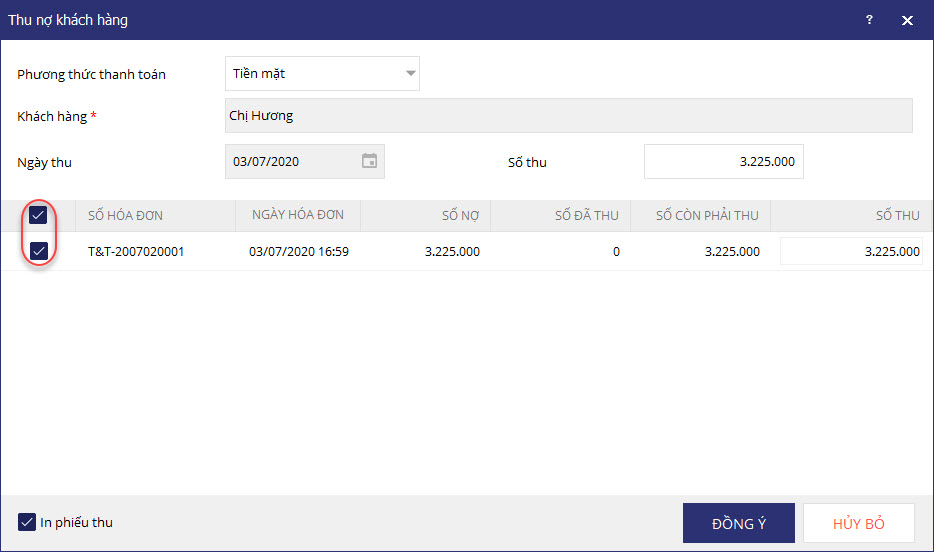This screenshot has width=934, height=552.
Task: Sort by NGÀY HÓA ĐƠN column header
Action: 298,215
